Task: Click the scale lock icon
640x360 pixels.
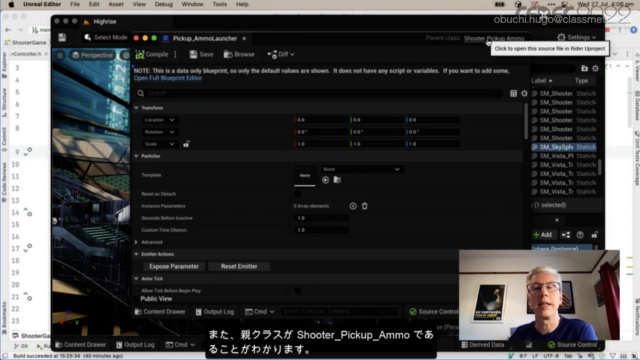Action: click(186, 144)
